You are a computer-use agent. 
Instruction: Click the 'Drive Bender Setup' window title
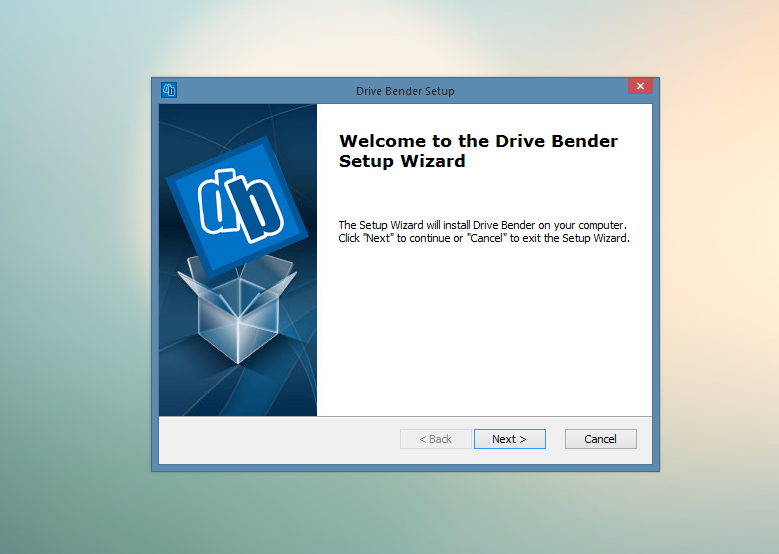pyautogui.click(x=405, y=91)
